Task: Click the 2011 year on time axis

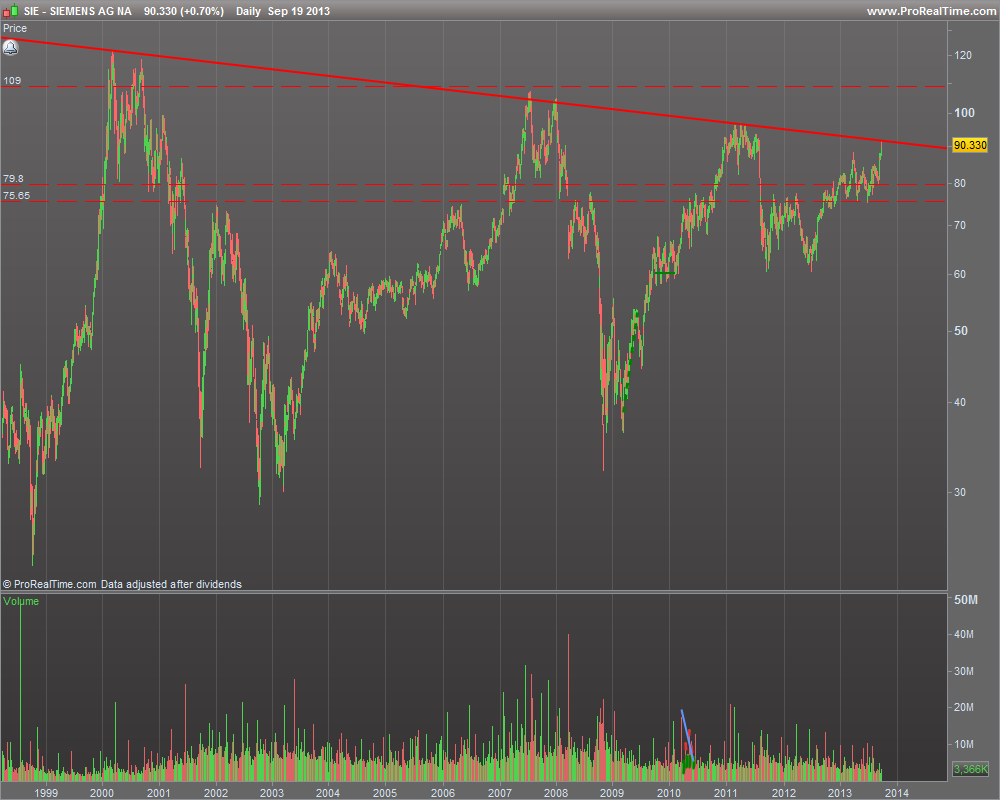Action: tap(726, 792)
